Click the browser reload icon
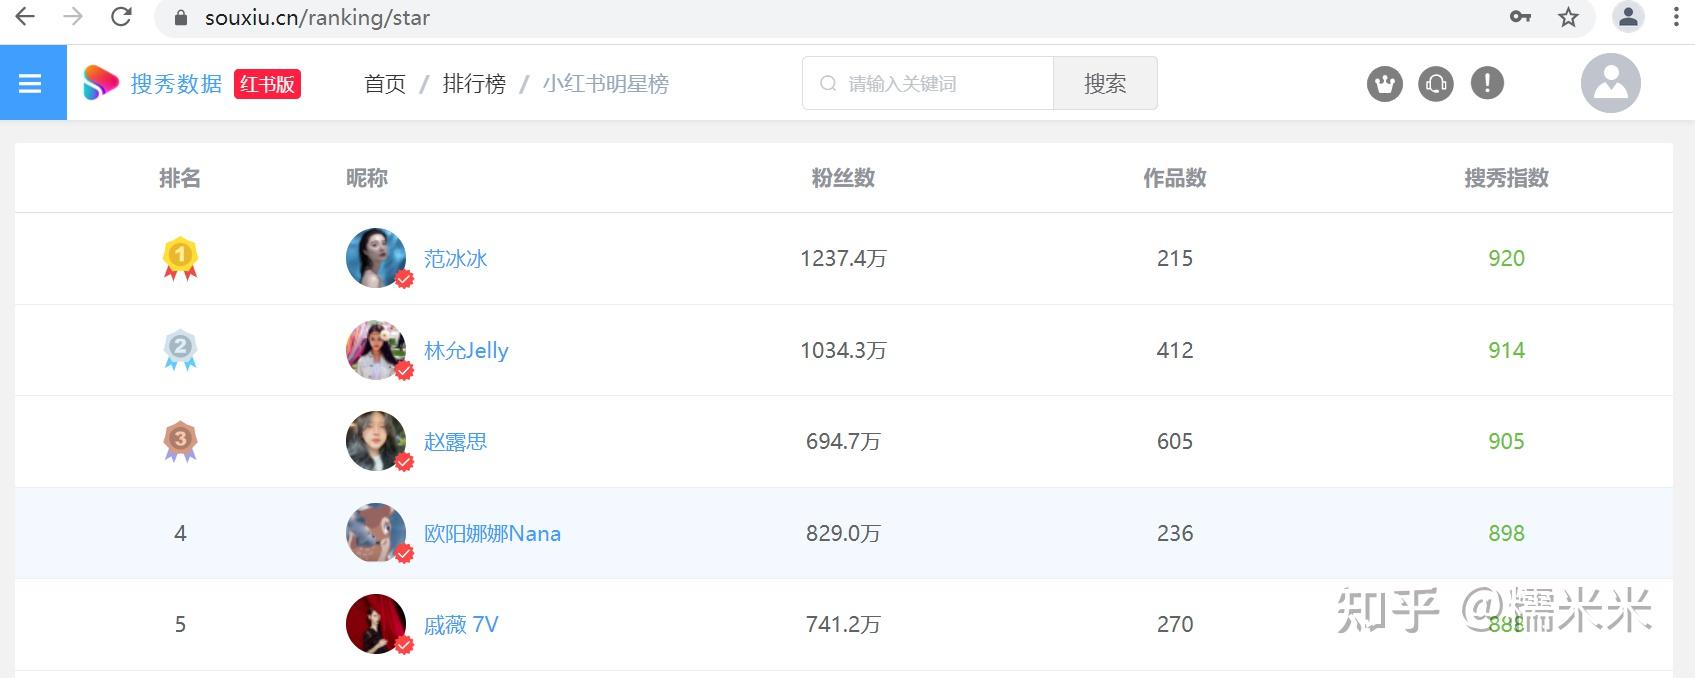Screen dimensions: 1695x678 (121, 17)
